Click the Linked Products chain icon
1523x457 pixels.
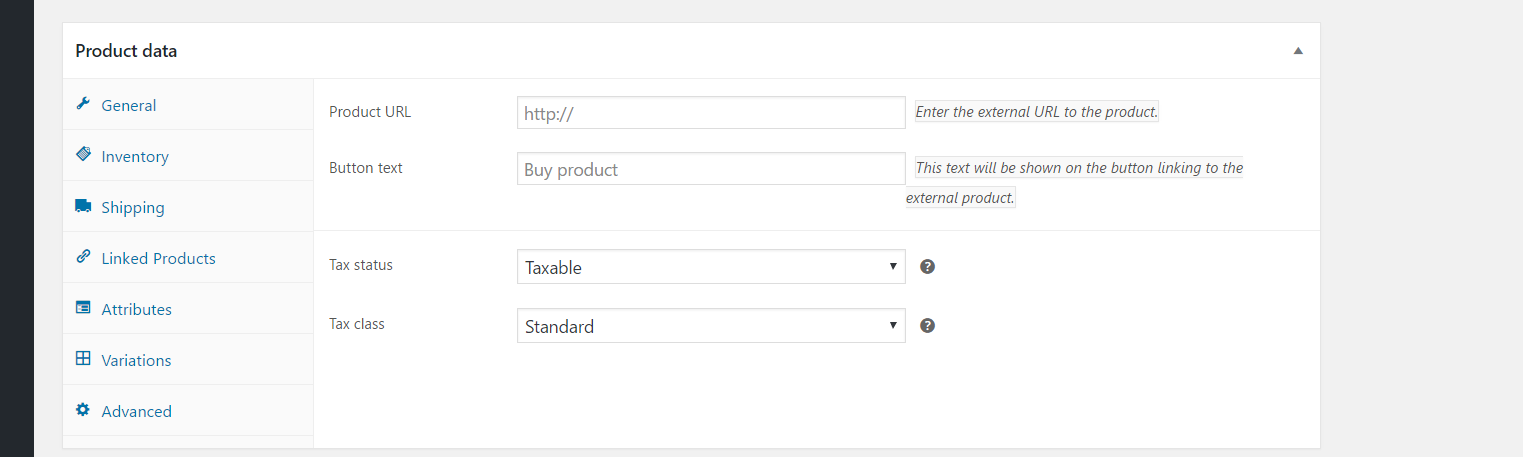tap(83, 257)
